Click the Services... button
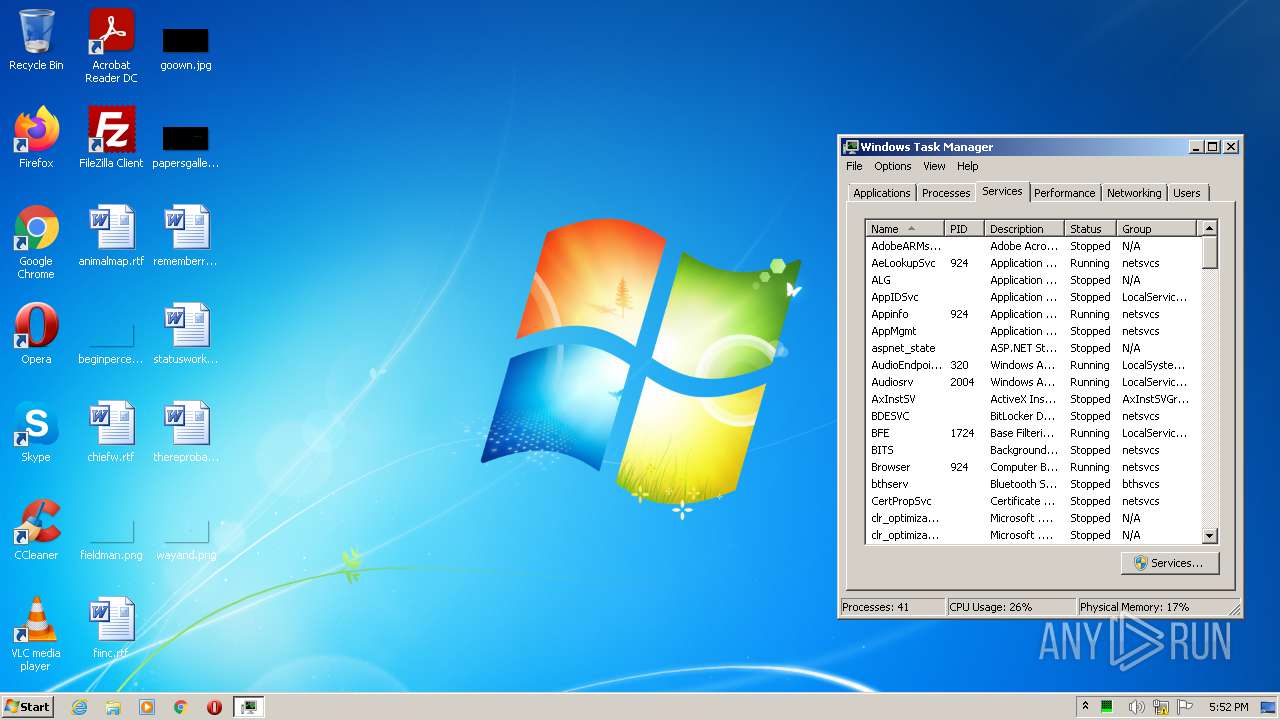 tap(1169, 563)
